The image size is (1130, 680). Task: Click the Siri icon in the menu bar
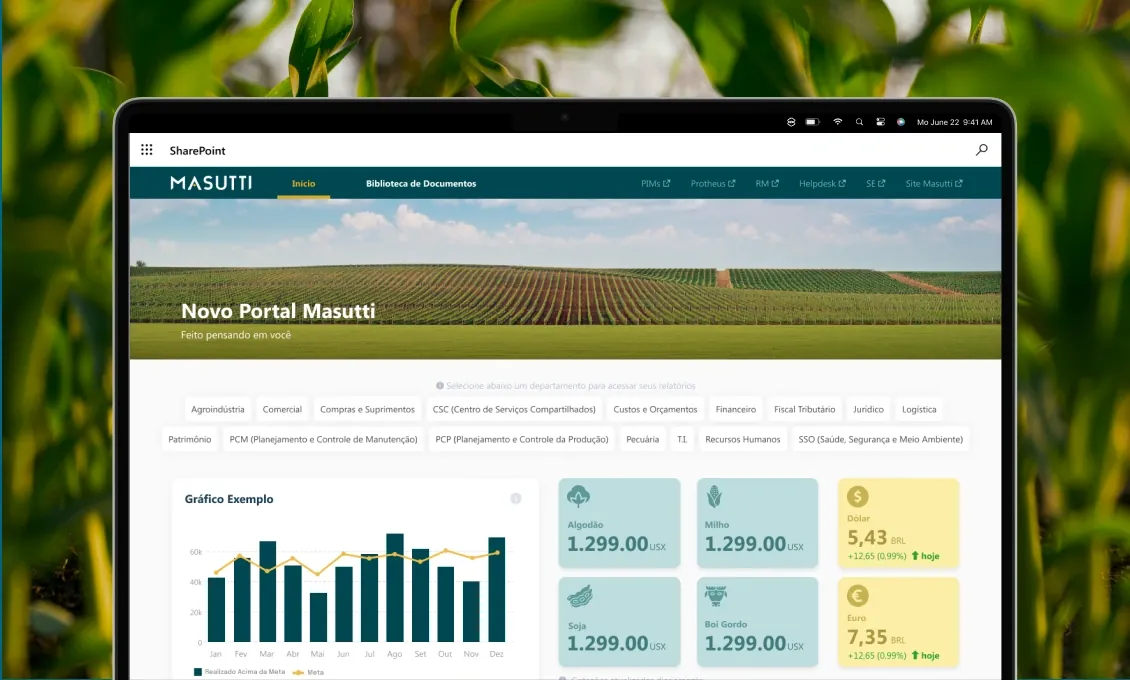click(901, 122)
